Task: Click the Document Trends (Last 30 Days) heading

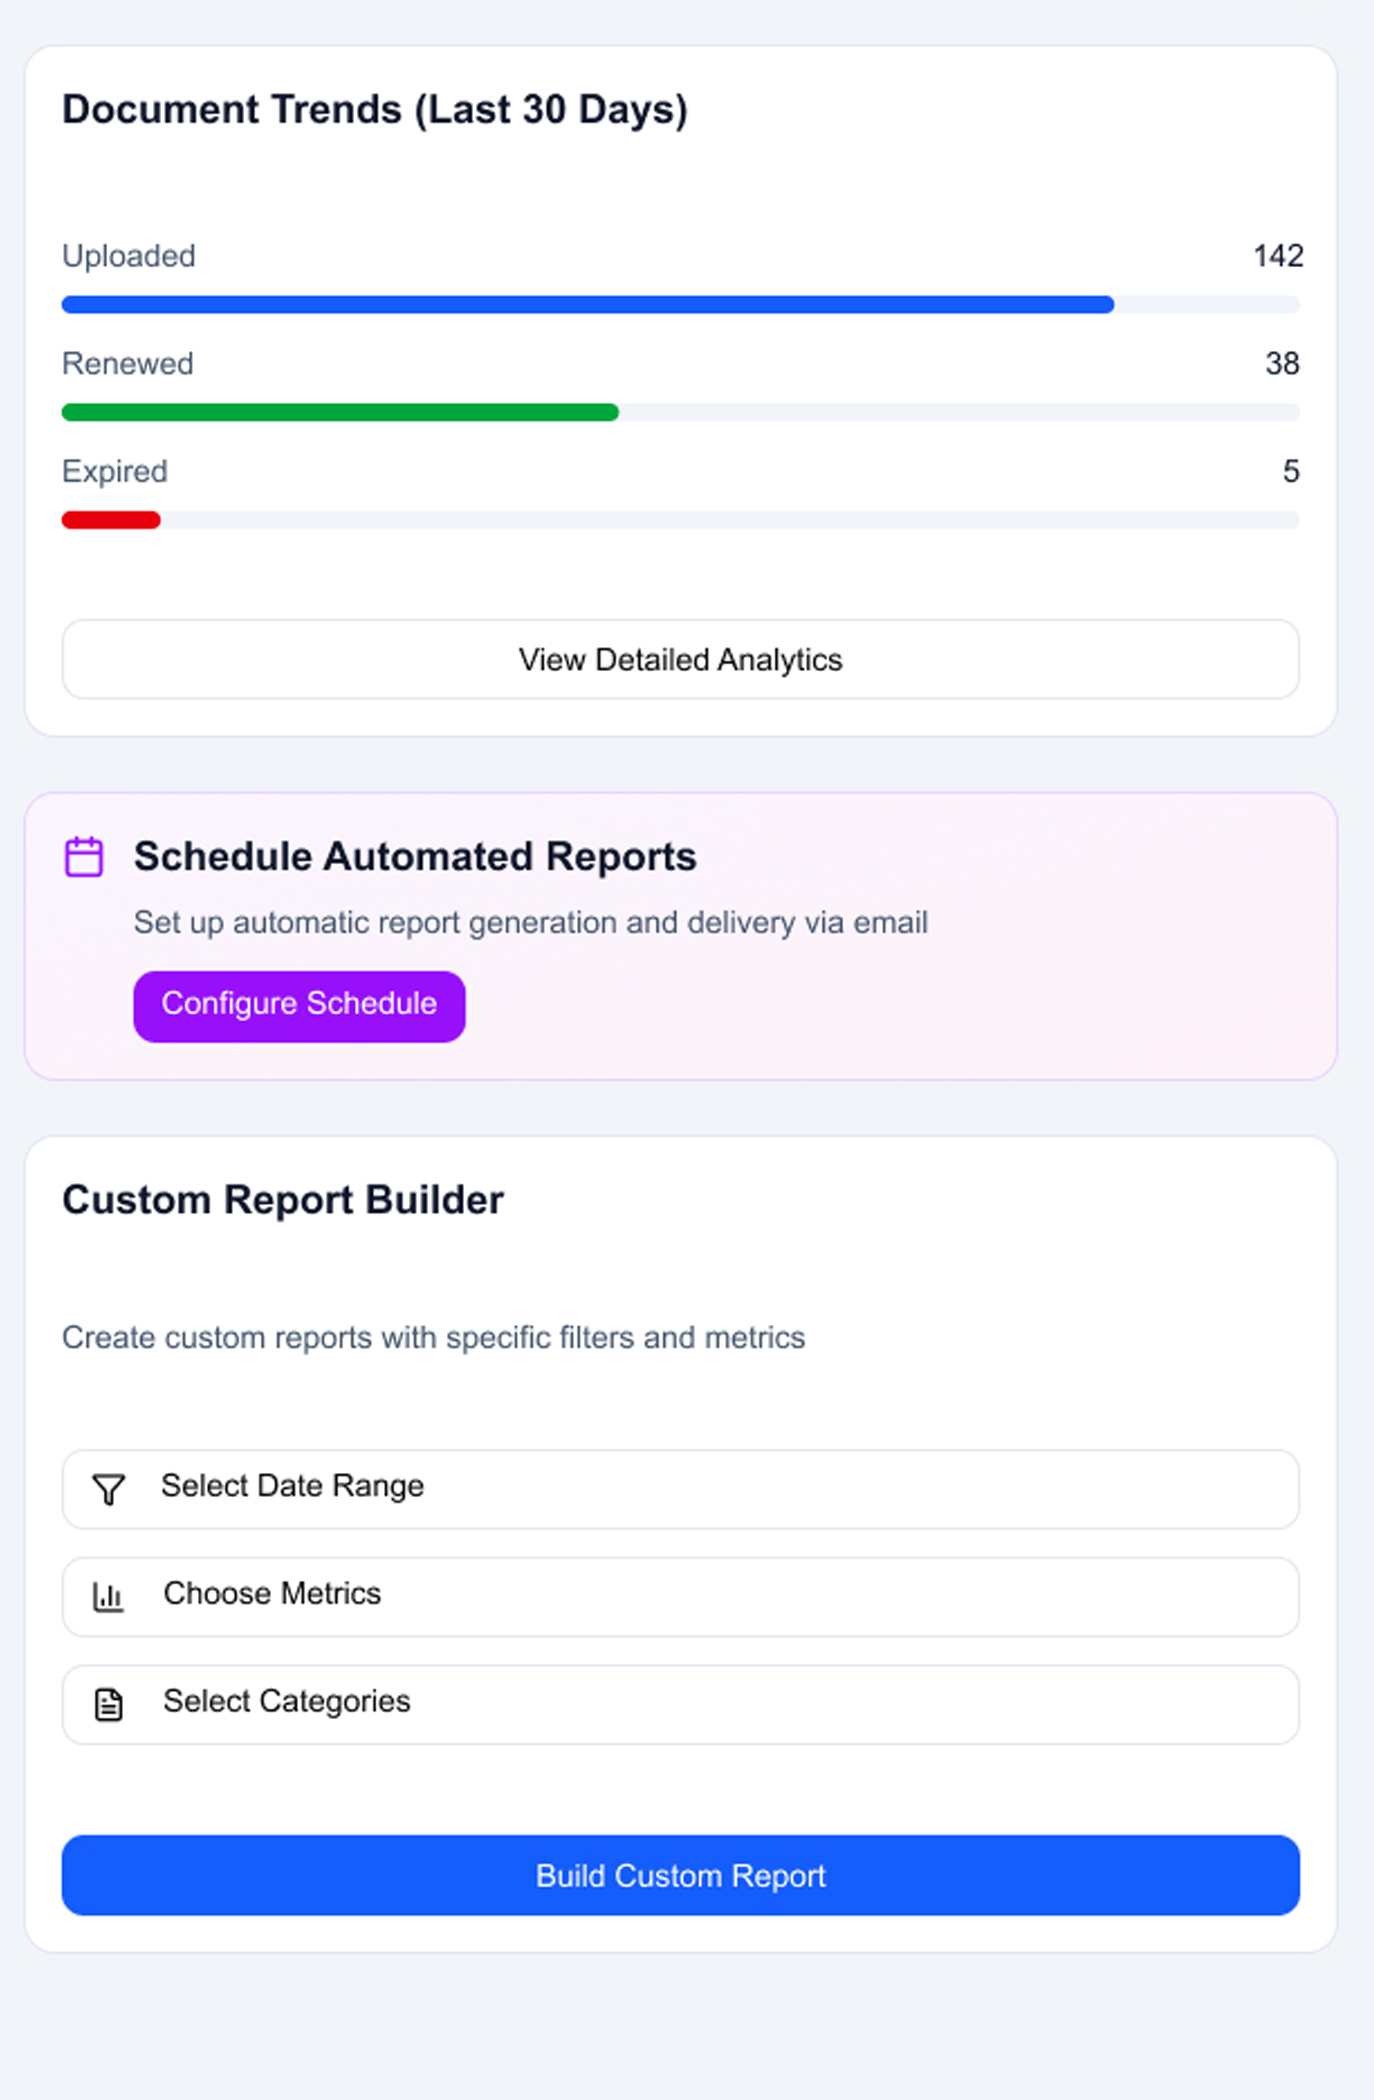Action: click(x=375, y=109)
